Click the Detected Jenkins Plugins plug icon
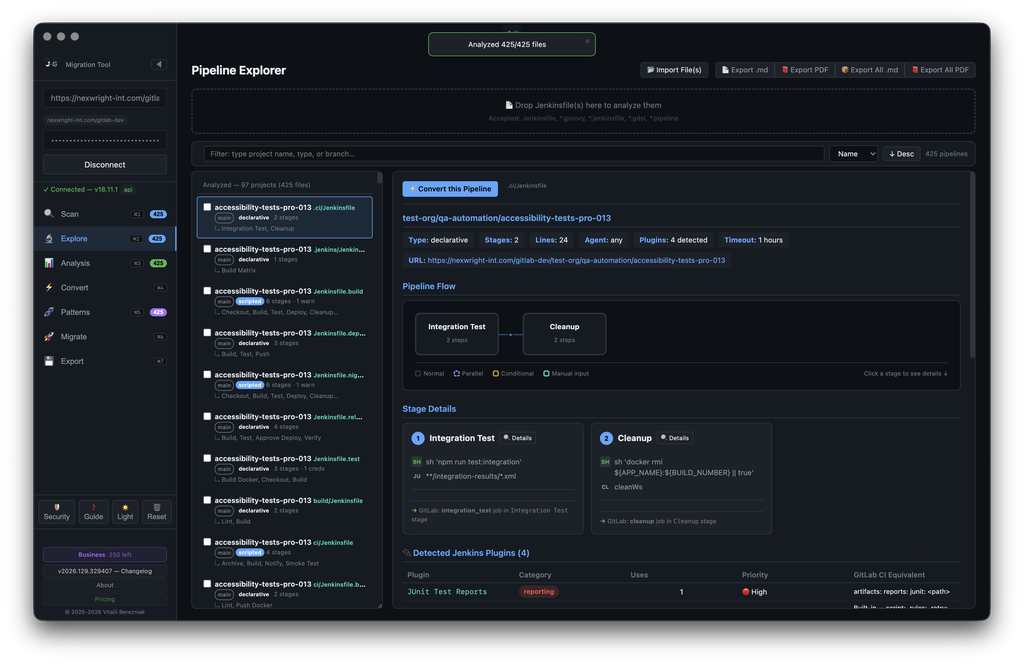Image resolution: width=1024 pixels, height=665 pixels. pyautogui.click(x=407, y=553)
